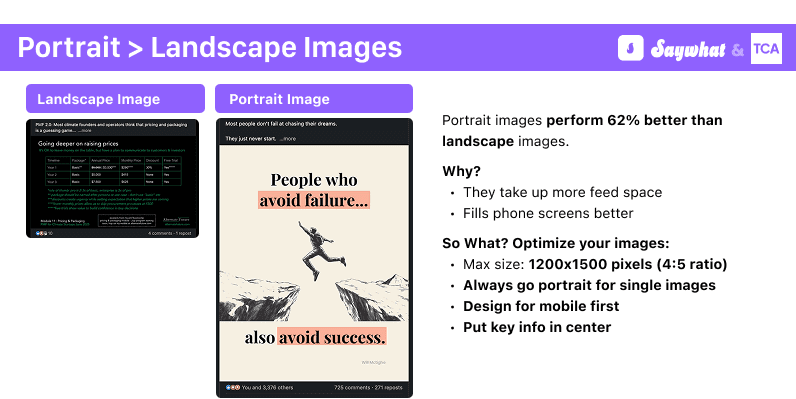Click '725 comments · 271 reposts' text
Viewport: 796px width, 399px height.
pyautogui.click(x=368, y=387)
